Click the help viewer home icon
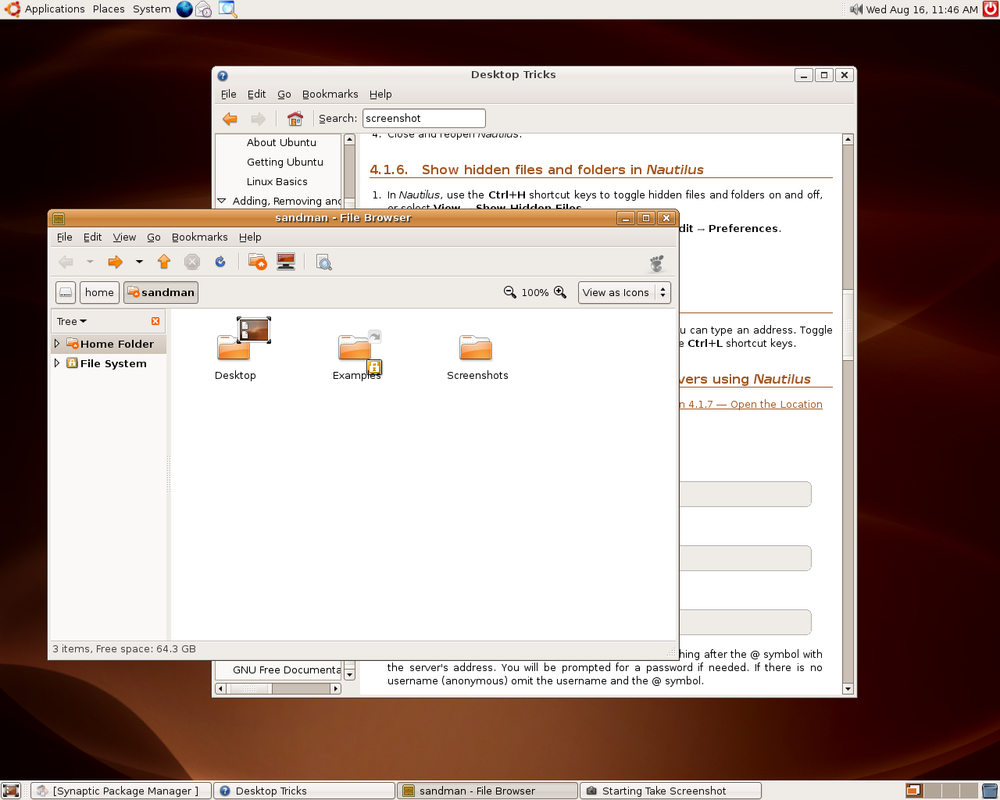Image resolution: width=1000 pixels, height=800 pixels. click(x=295, y=118)
